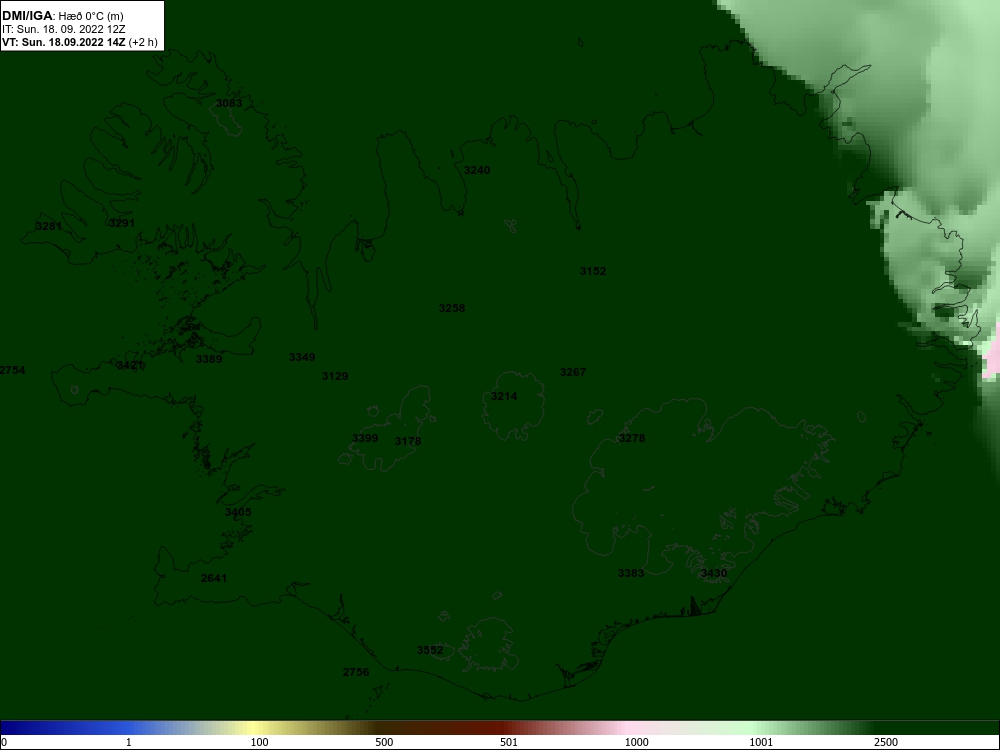Click the valid time line "VT: Sun. 18.09.2022 14Z"
Screen dimensions: 1000x750
pos(64,43)
